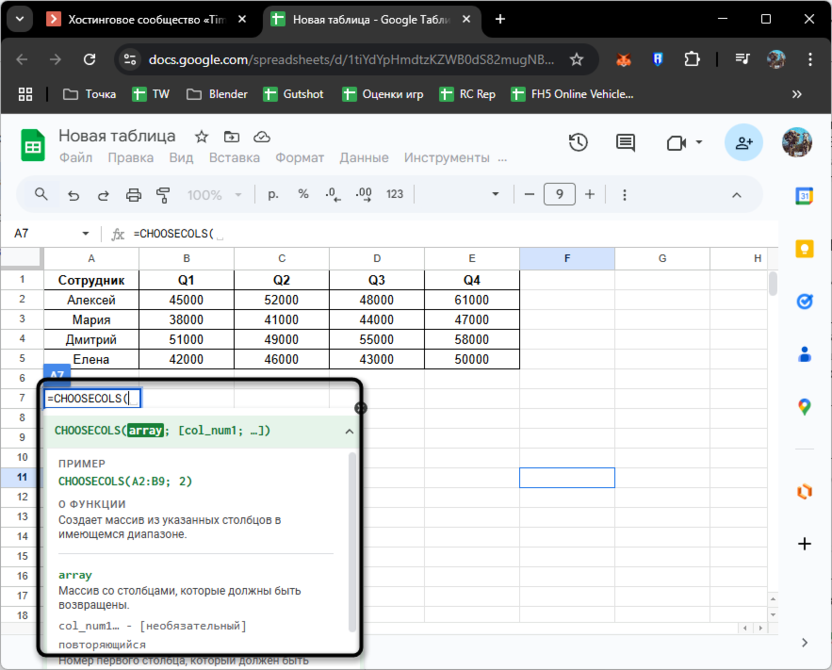Open the Данные menu

363,158
